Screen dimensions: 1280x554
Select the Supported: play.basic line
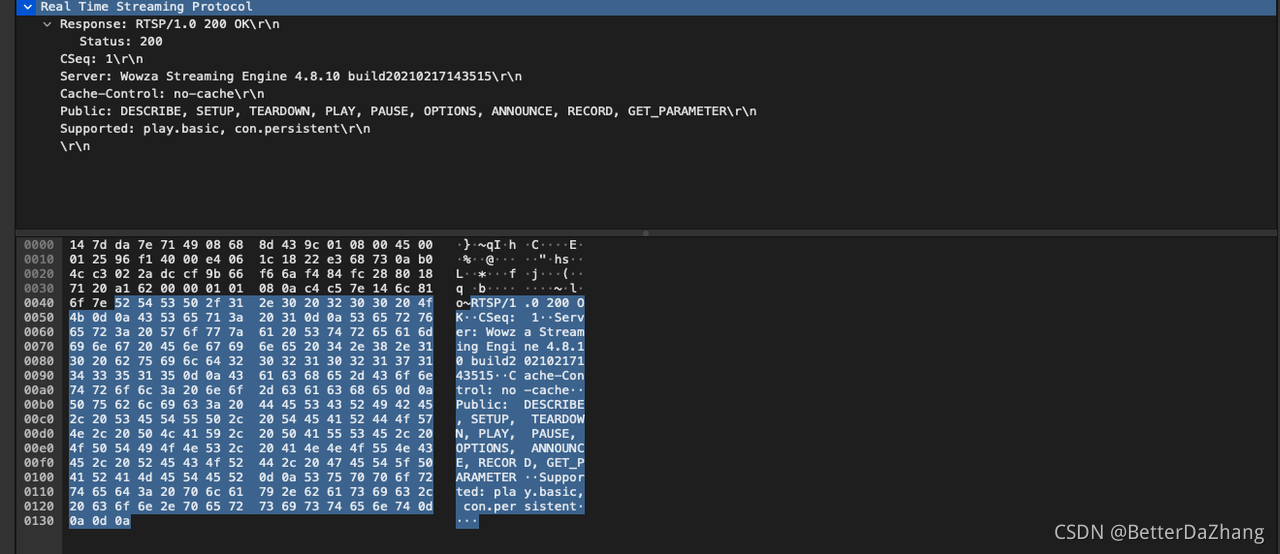(215, 129)
